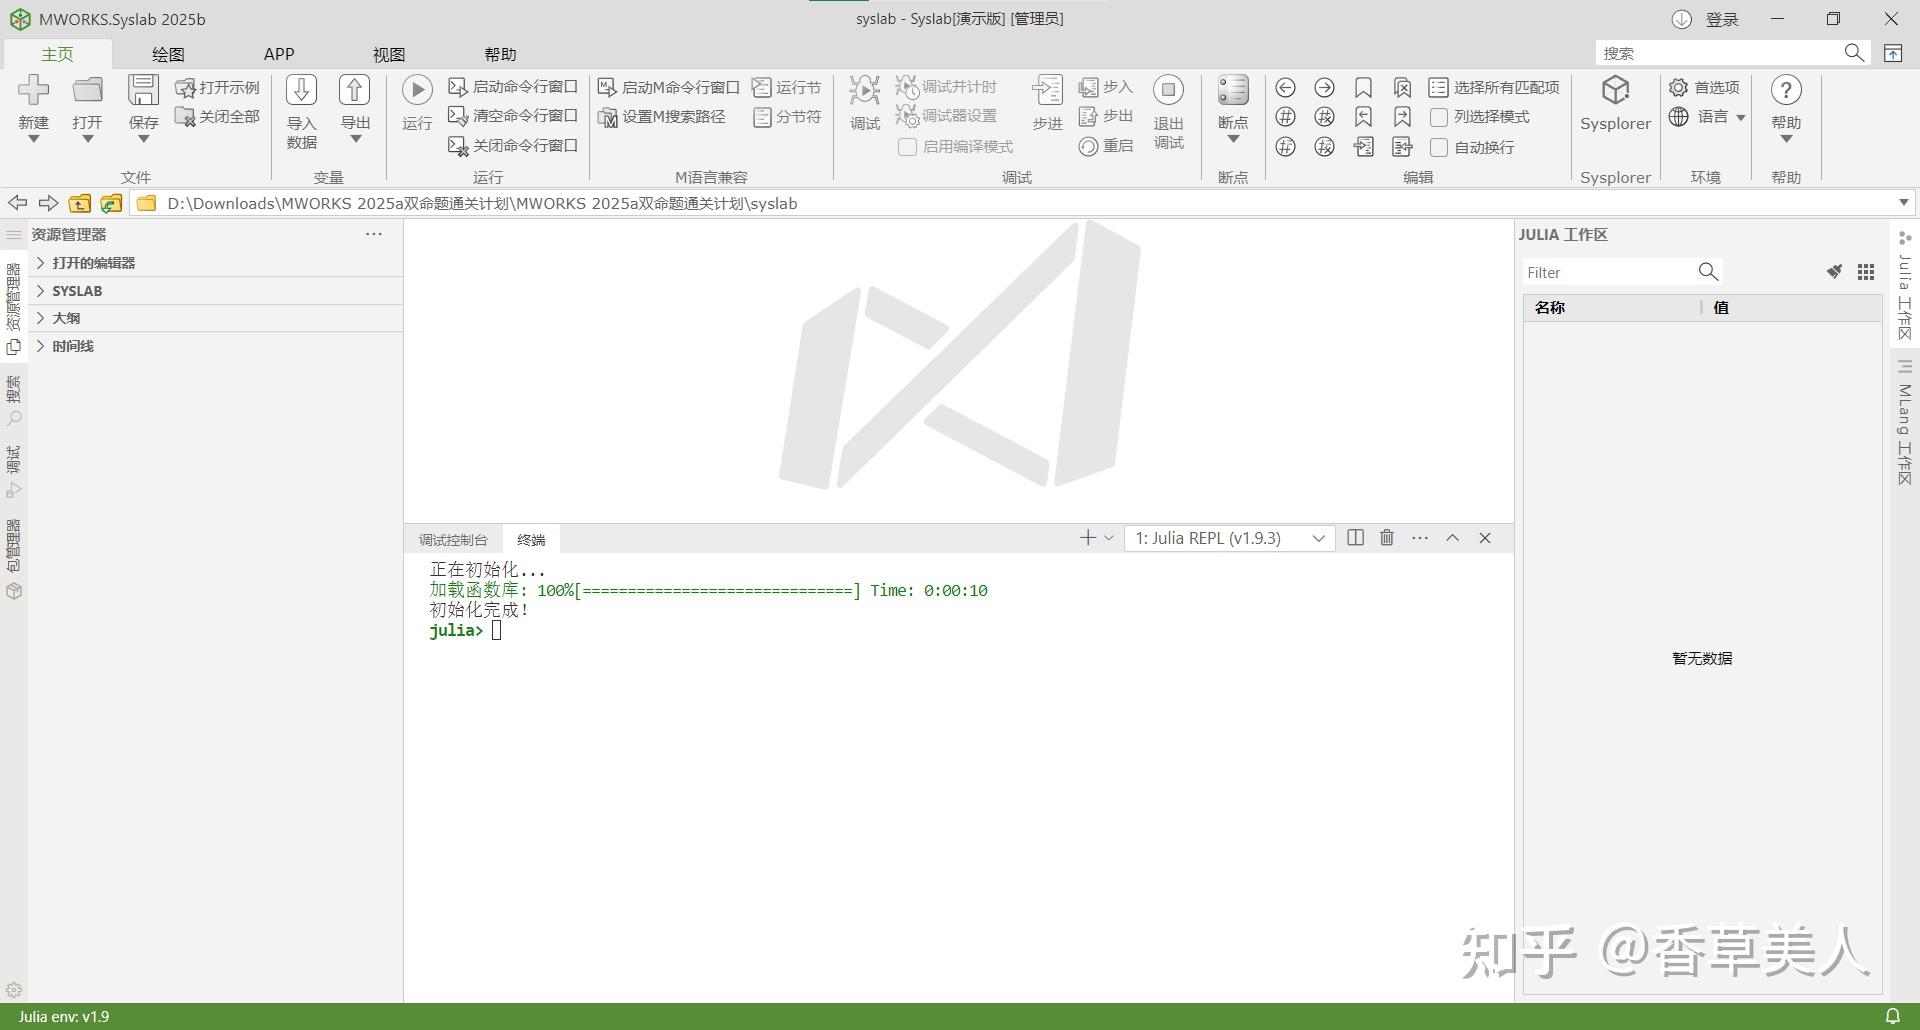Open Julia REPL terminal selector dropdown
This screenshot has width=1920, height=1030.
point(1229,538)
